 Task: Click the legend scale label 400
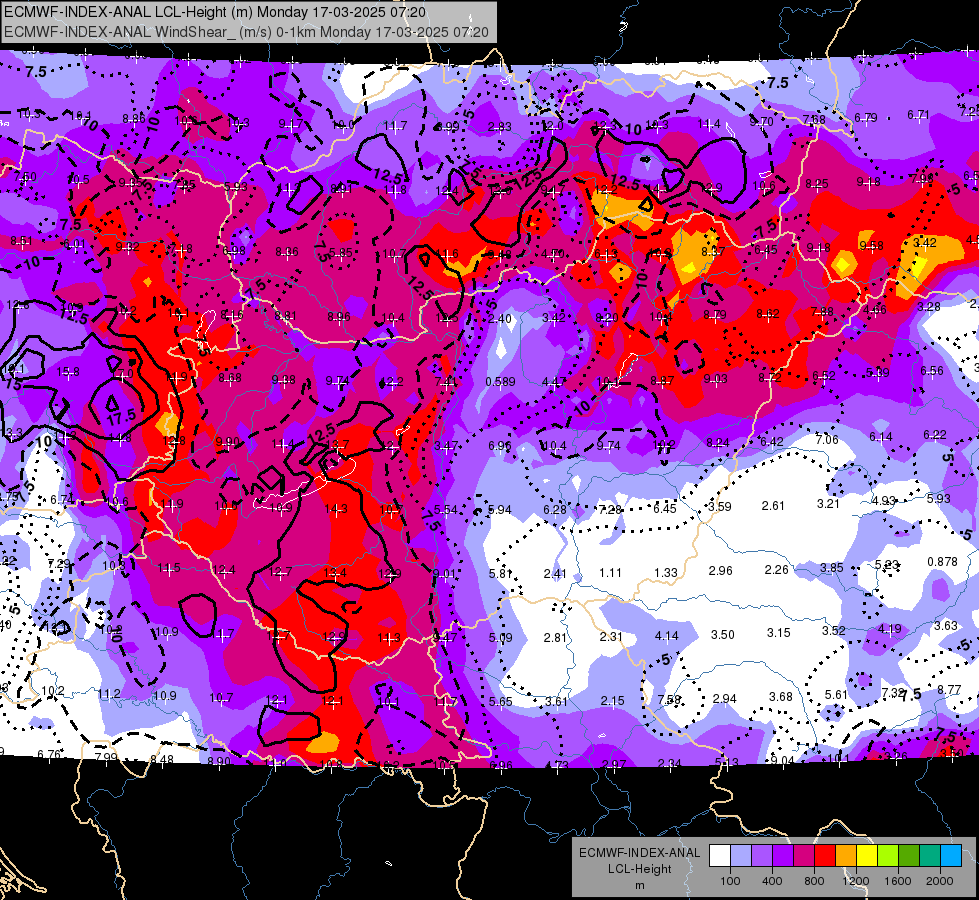click(x=772, y=881)
